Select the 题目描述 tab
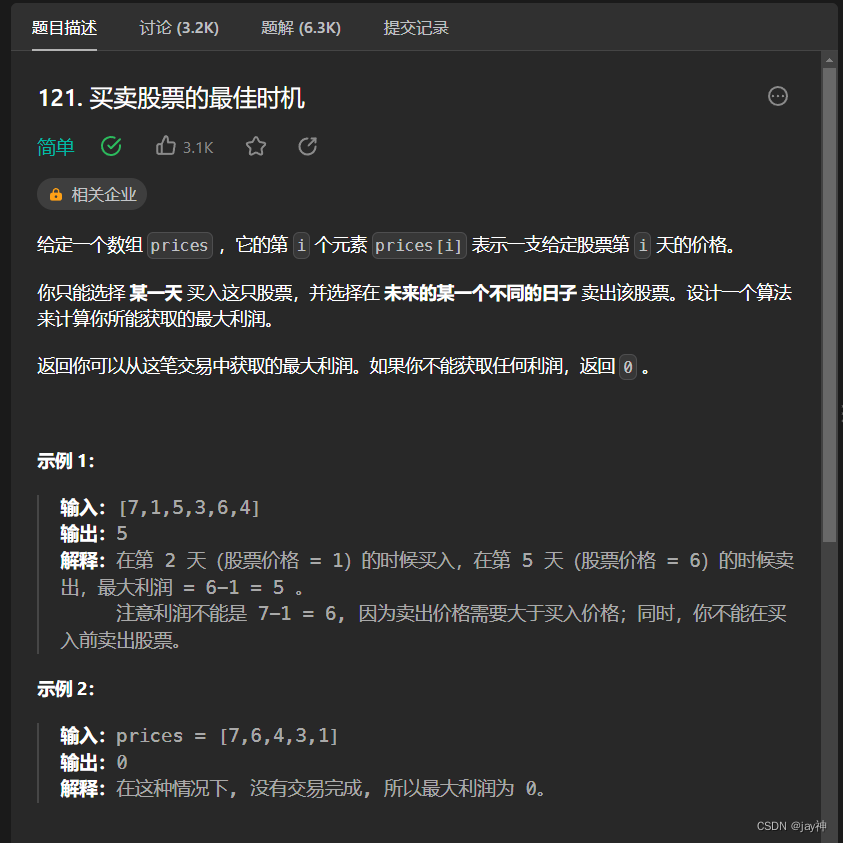The image size is (843, 843). tap(65, 28)
